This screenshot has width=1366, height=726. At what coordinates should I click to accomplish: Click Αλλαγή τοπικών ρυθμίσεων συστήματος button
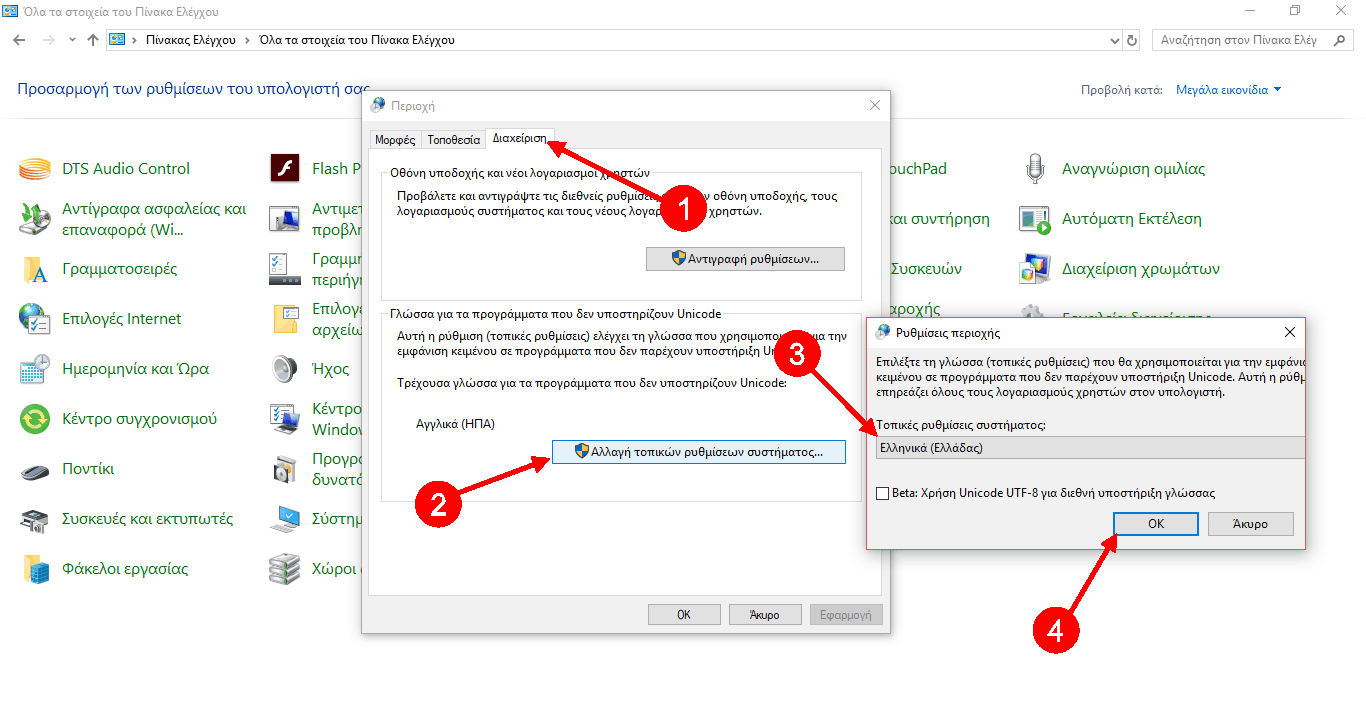click(698, 452)
